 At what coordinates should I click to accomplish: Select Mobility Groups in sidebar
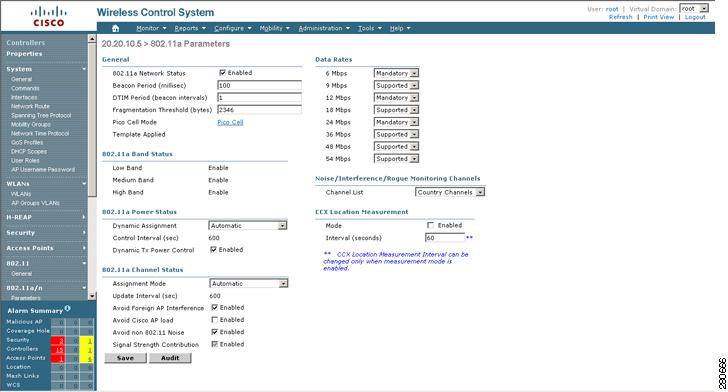click(x=31, y=124)
